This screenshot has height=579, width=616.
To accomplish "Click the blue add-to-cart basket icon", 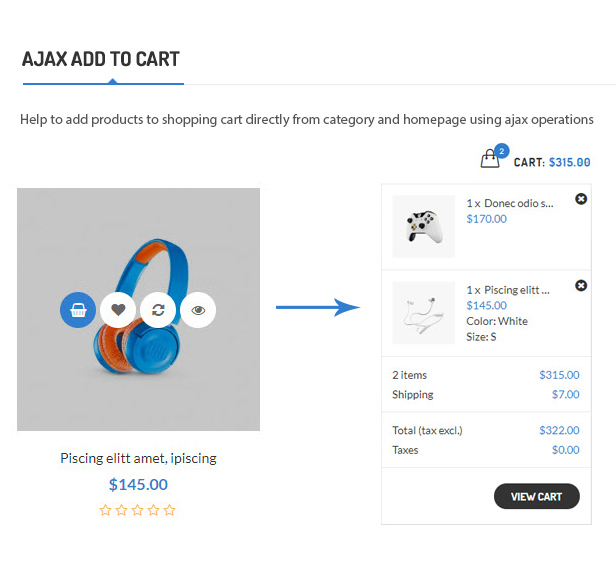I will 78,310.
